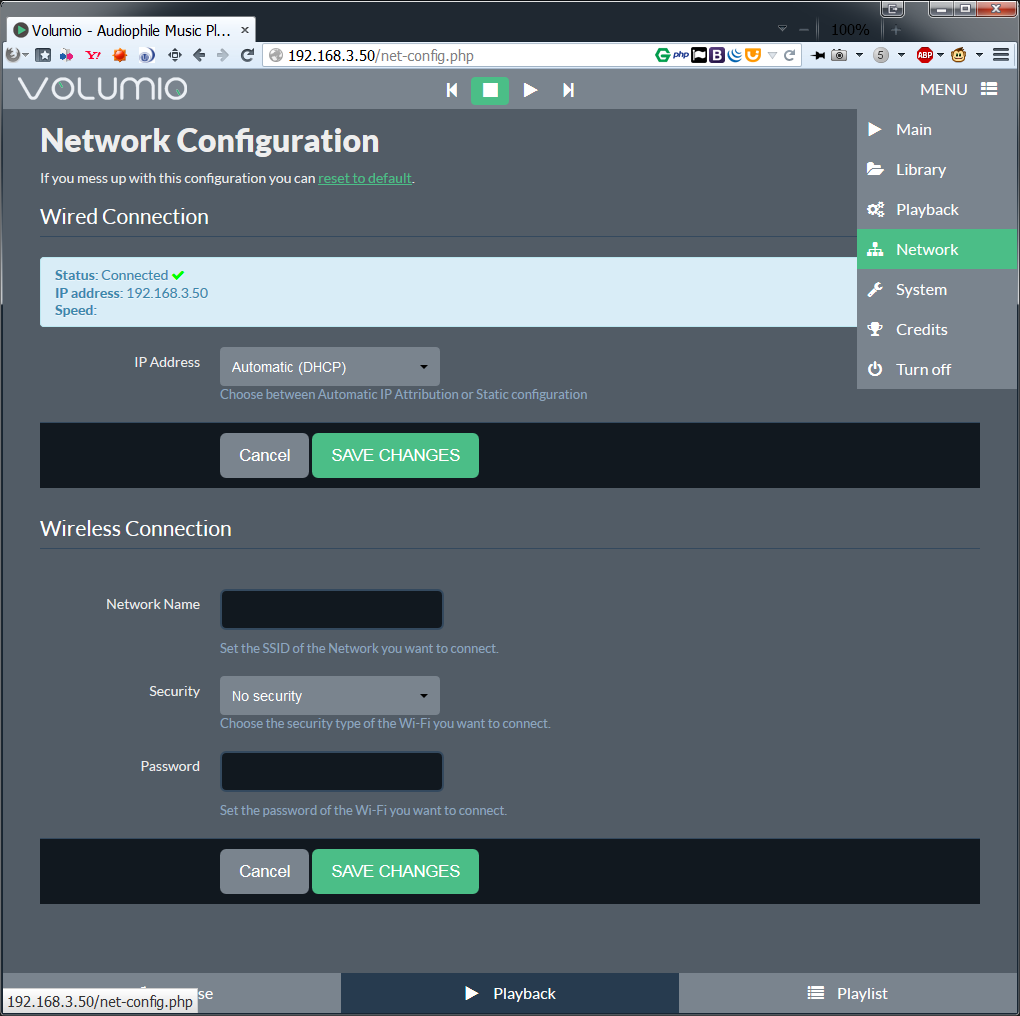This screenshot has height=1016, width=1020.
Task: Expand the number 5 badge dropdown arrow
Action: [901, 55]
